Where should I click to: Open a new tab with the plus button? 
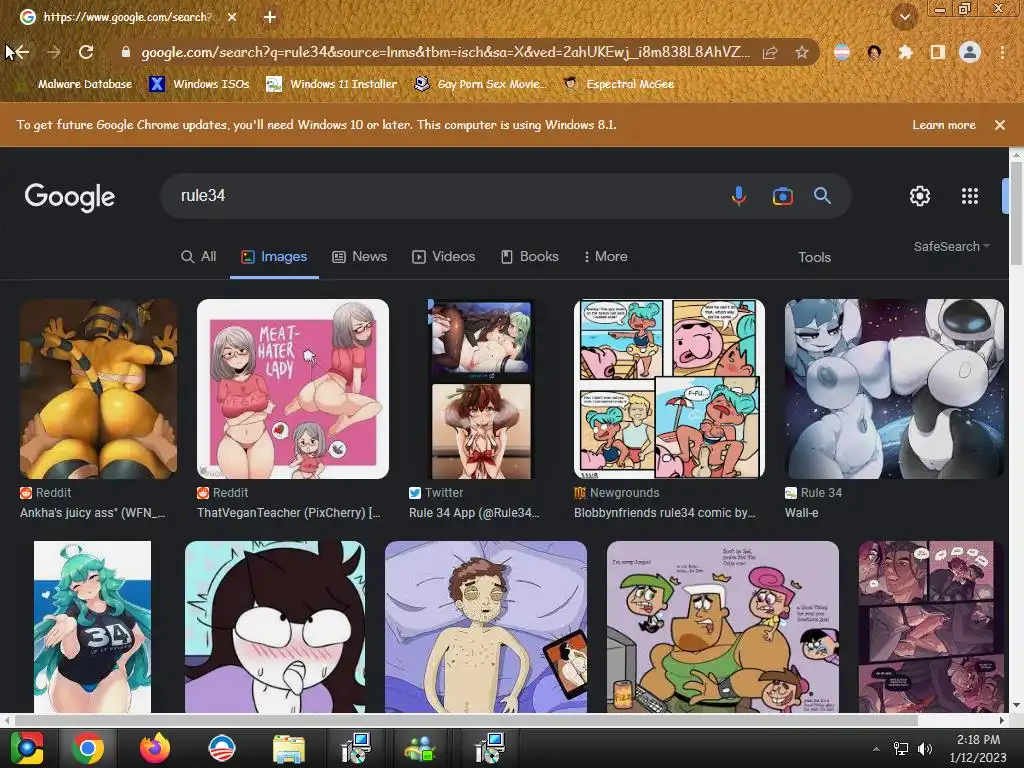tap(270, 17)
